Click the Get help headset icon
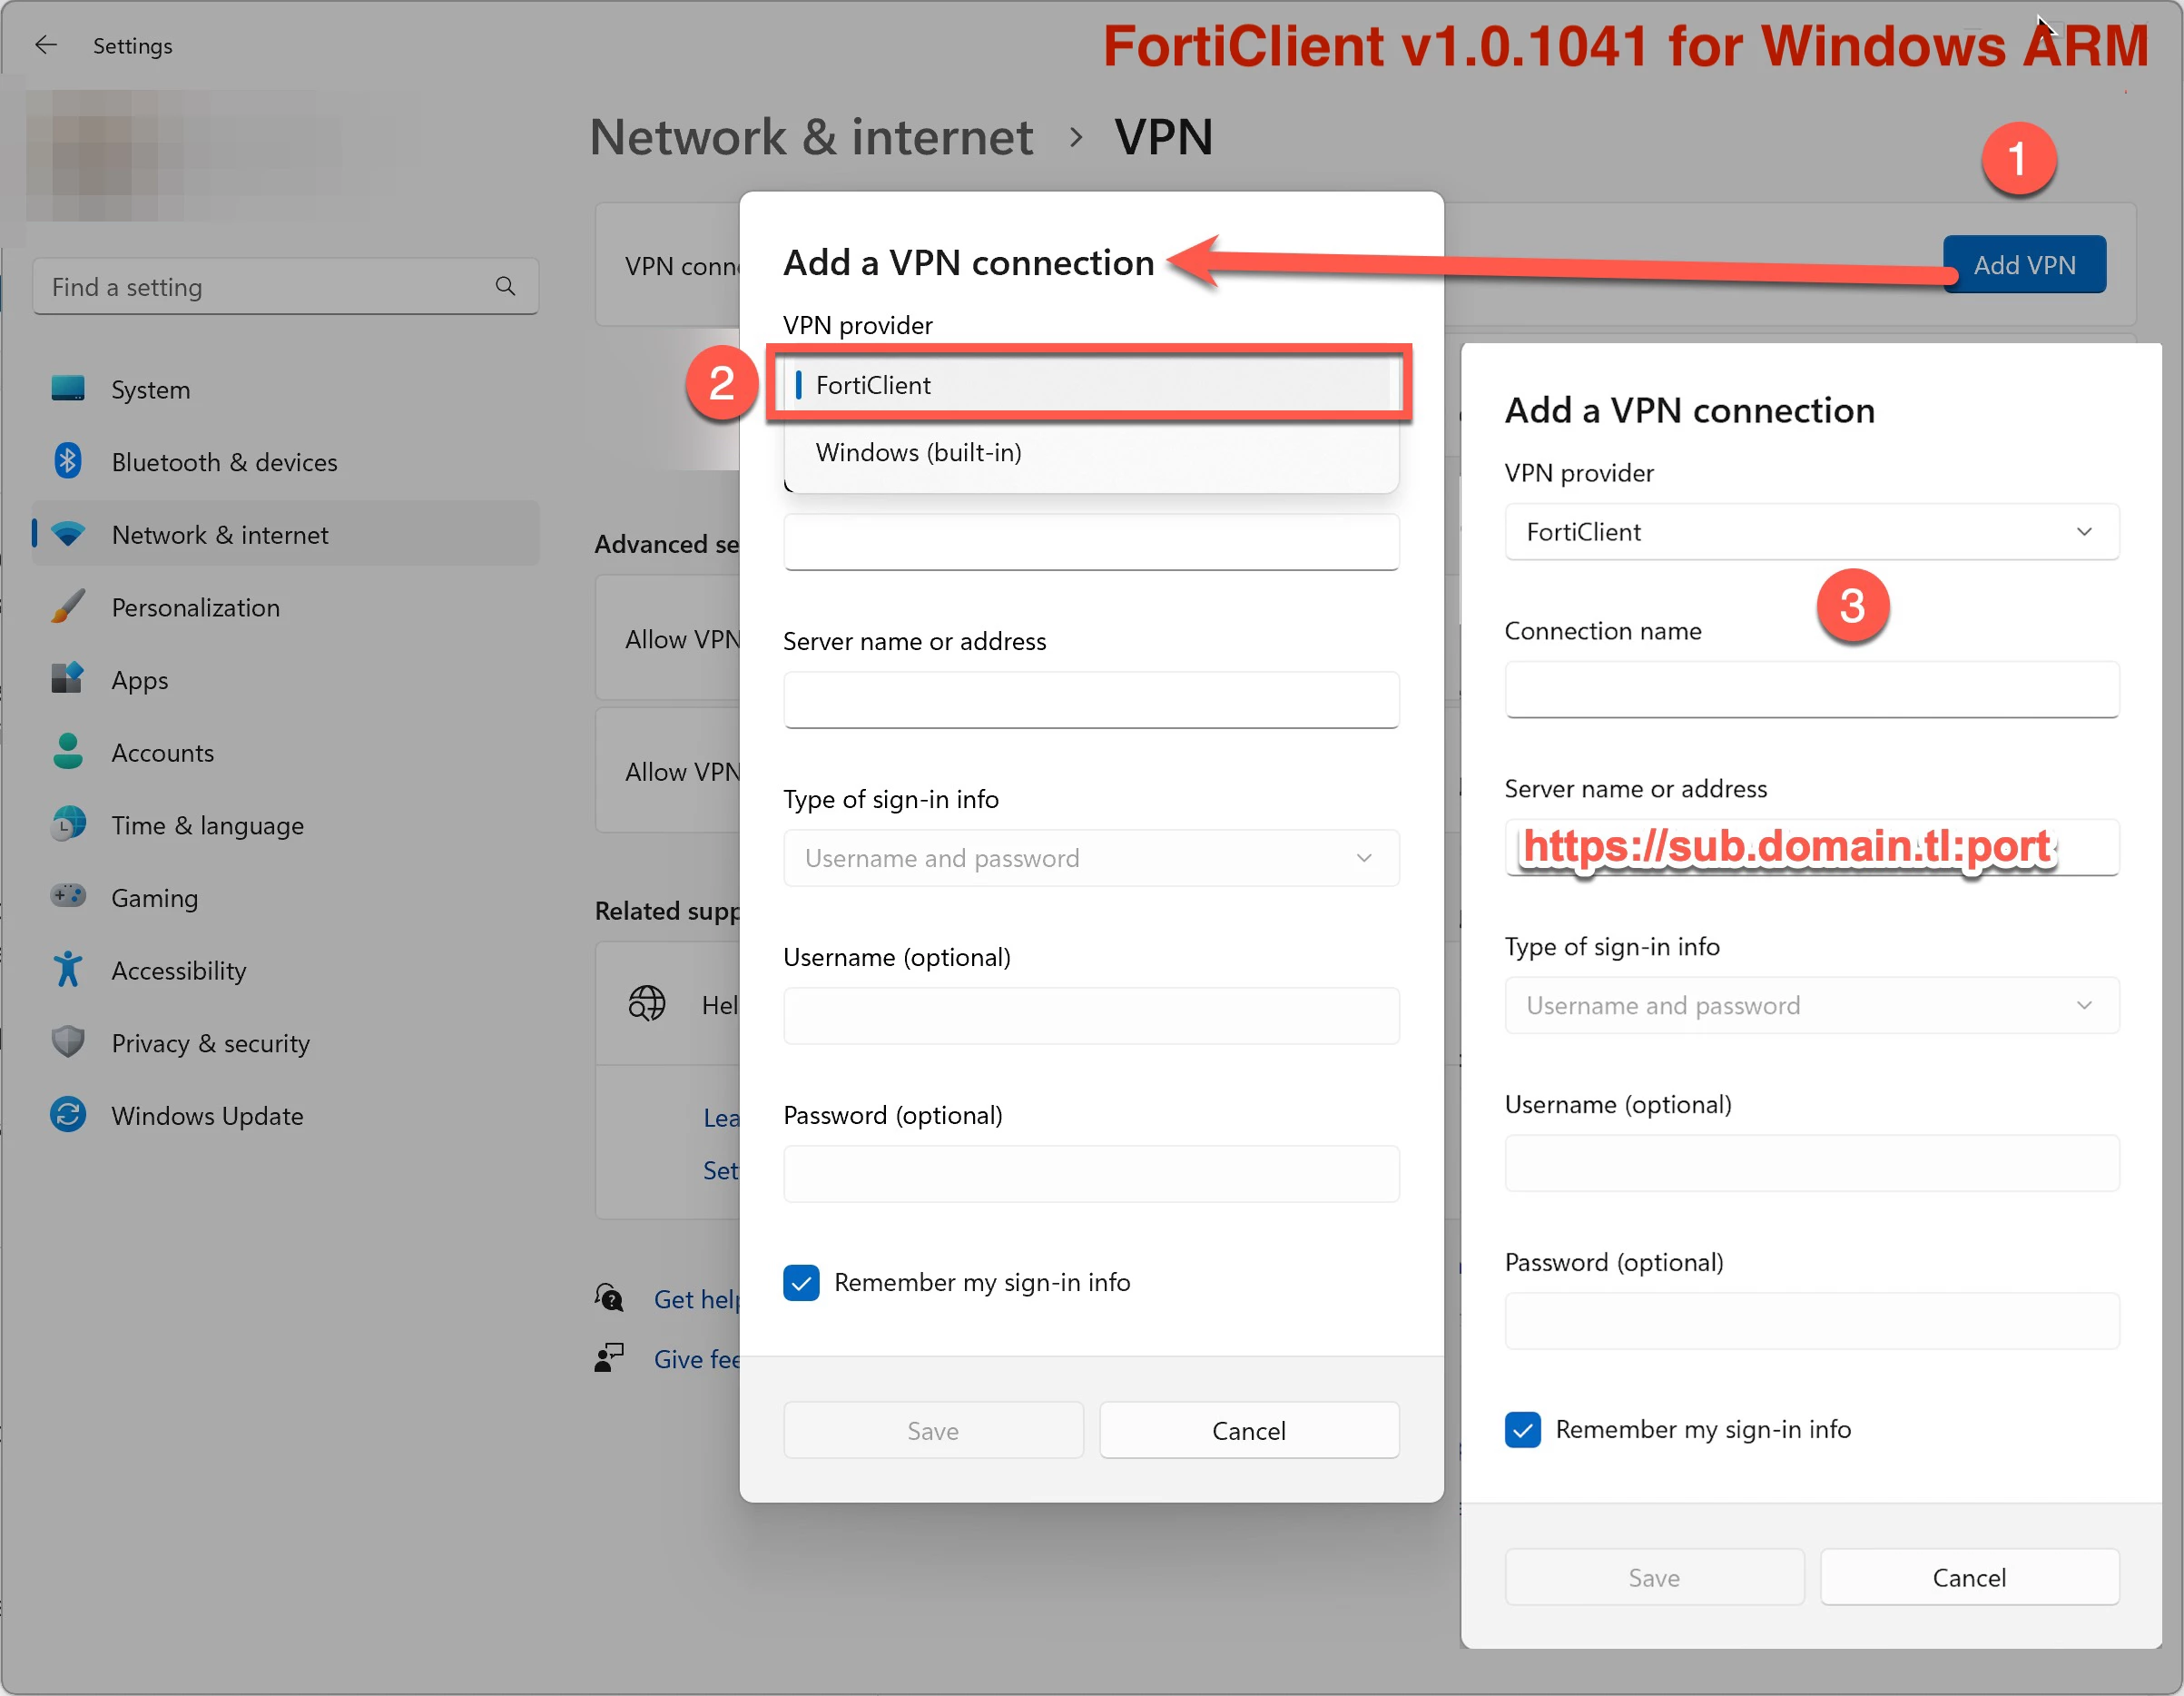 point(609,1298)
